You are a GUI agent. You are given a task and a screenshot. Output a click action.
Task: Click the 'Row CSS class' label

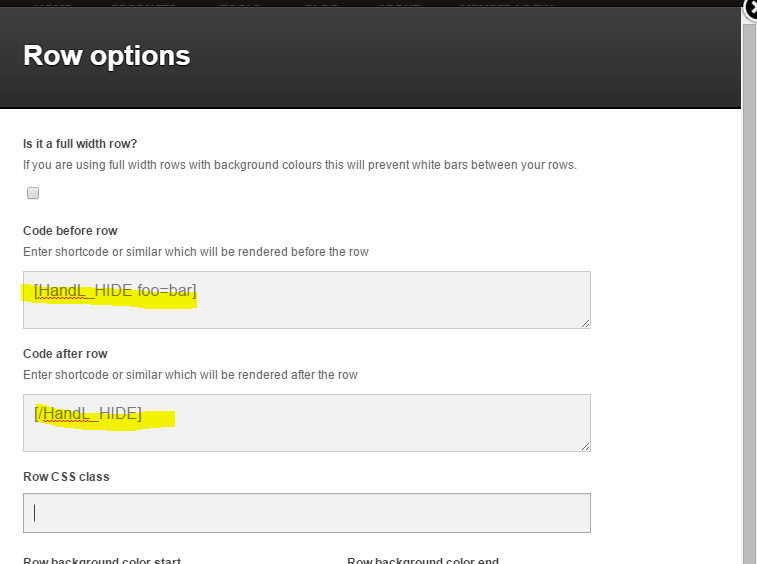66,477
